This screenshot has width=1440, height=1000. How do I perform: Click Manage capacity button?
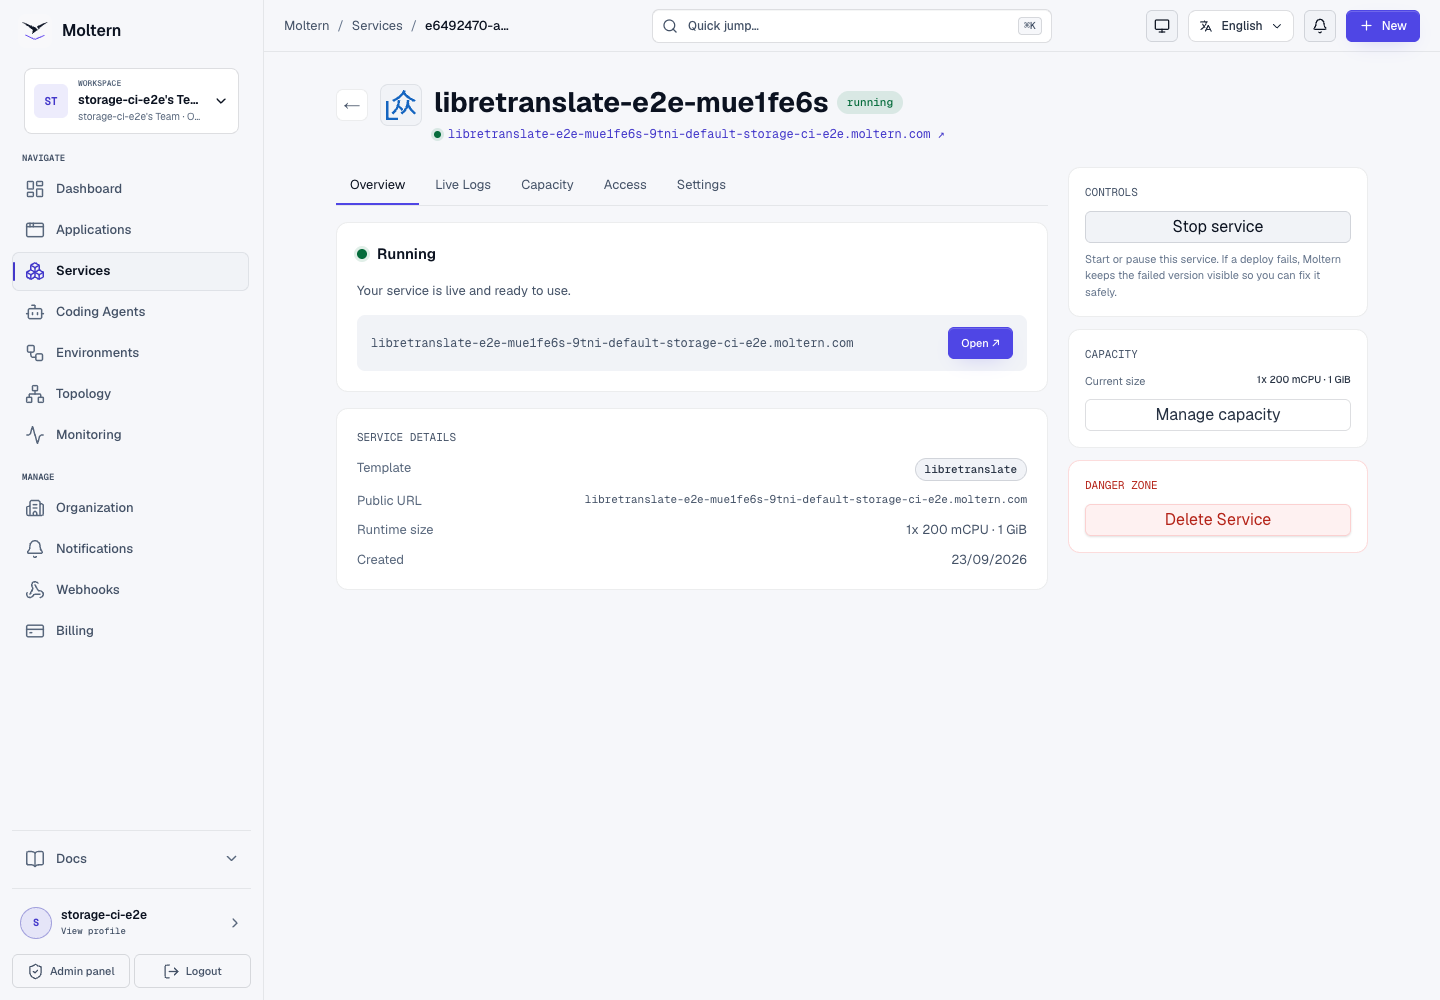[1218, 415]
